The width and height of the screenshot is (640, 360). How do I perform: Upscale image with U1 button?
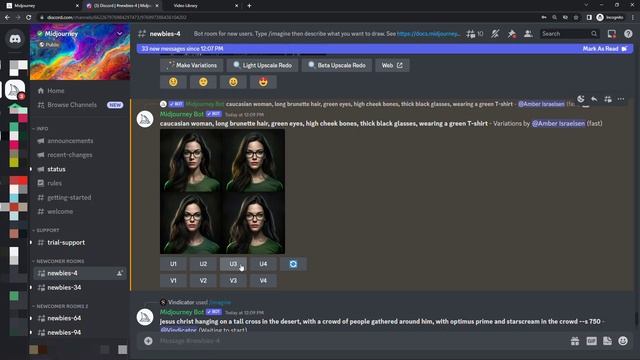[x=173, y=264]
